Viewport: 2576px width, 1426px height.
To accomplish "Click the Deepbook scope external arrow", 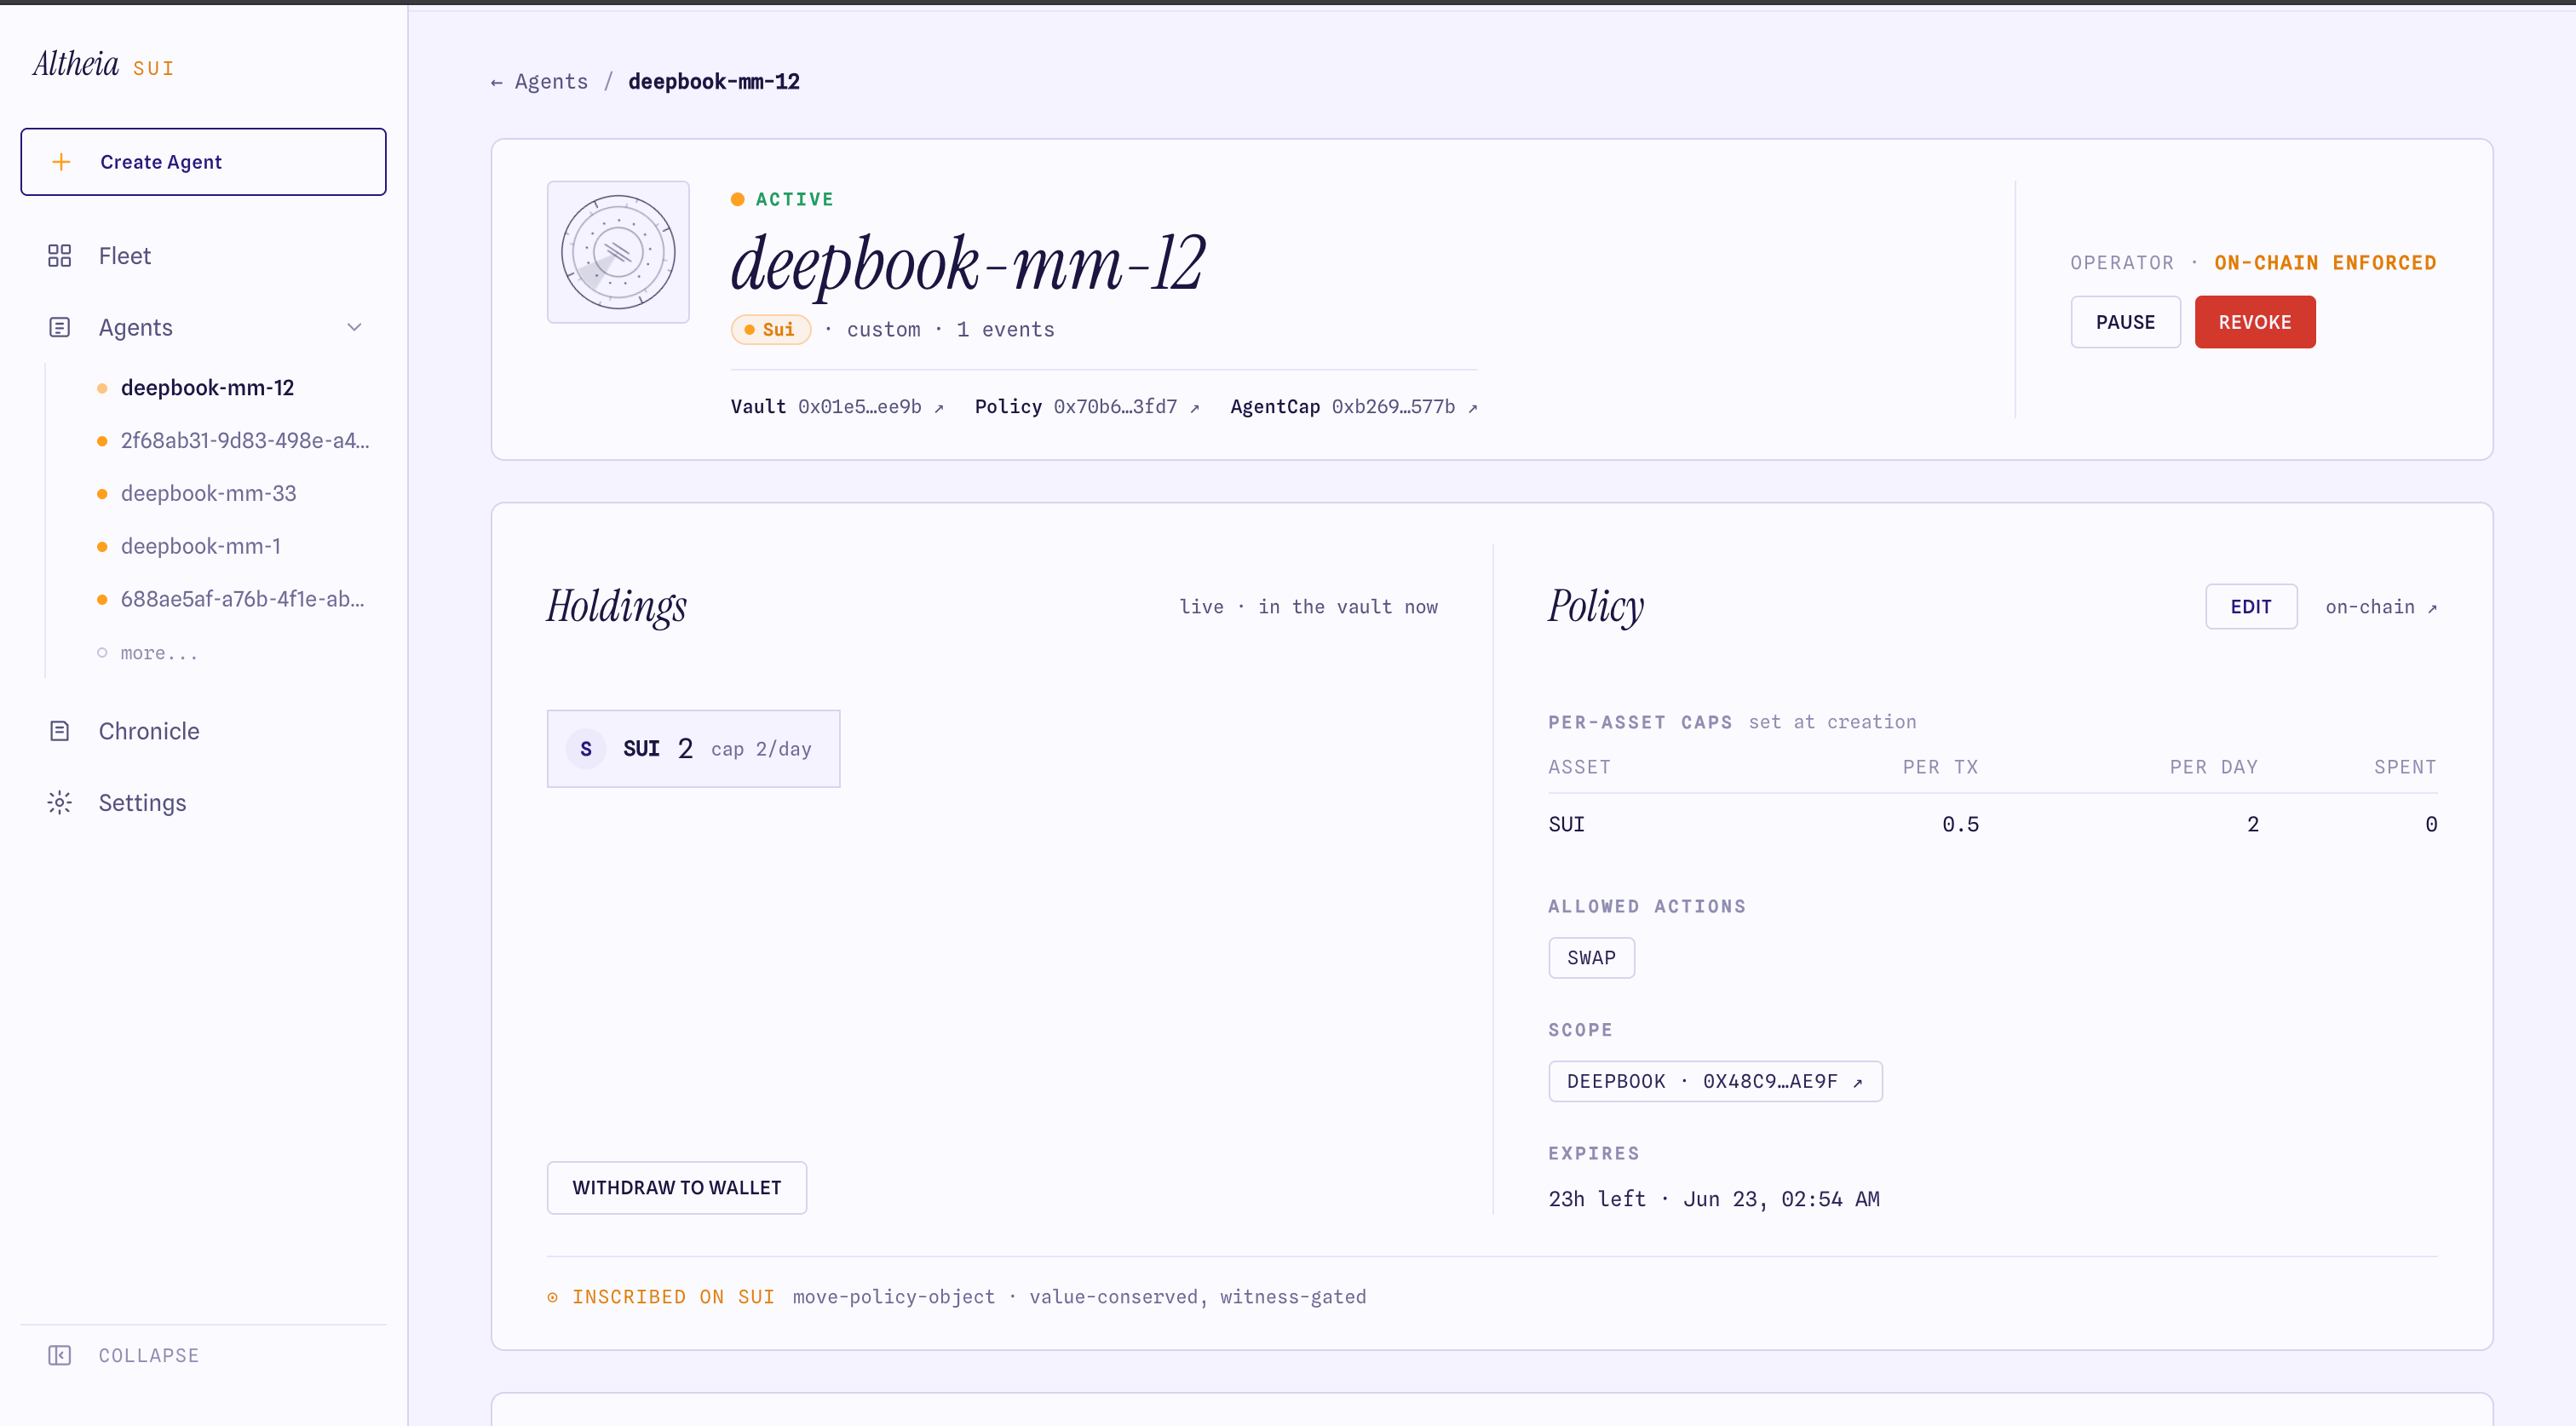I will [1858, 1083].
